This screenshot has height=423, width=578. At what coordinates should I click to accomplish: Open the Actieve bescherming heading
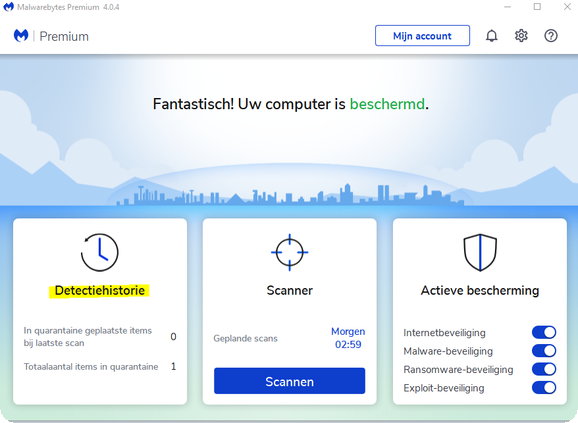pos(480,290)
